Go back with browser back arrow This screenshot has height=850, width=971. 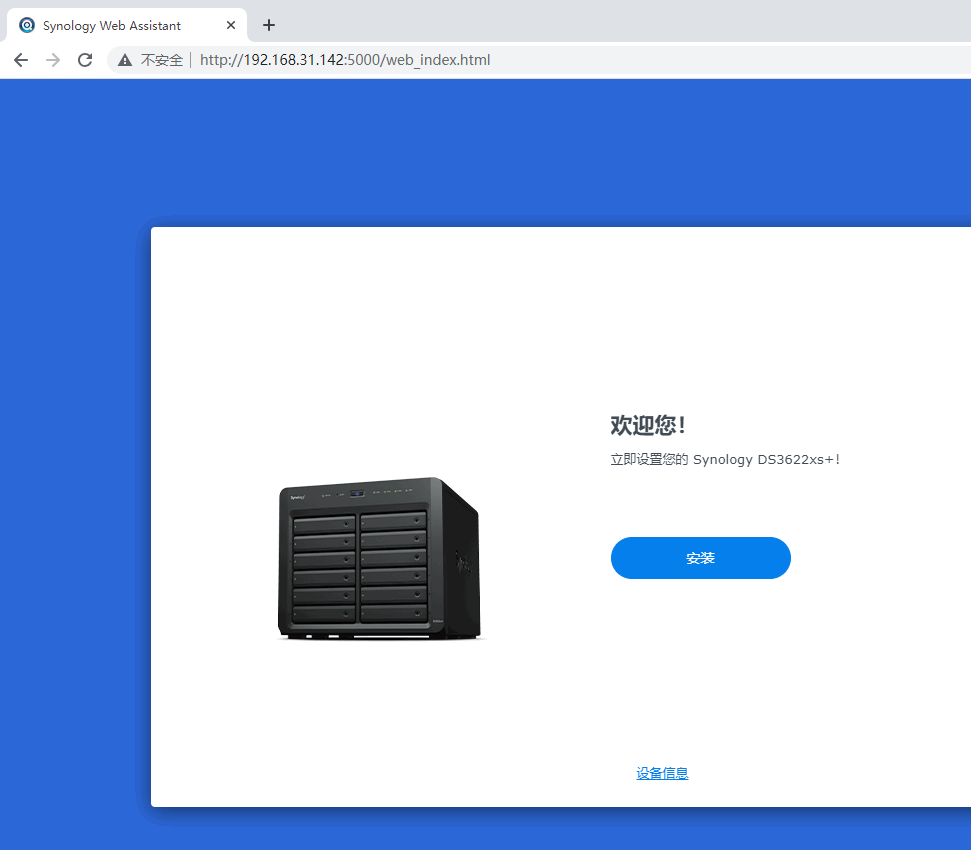coord(21,60)
